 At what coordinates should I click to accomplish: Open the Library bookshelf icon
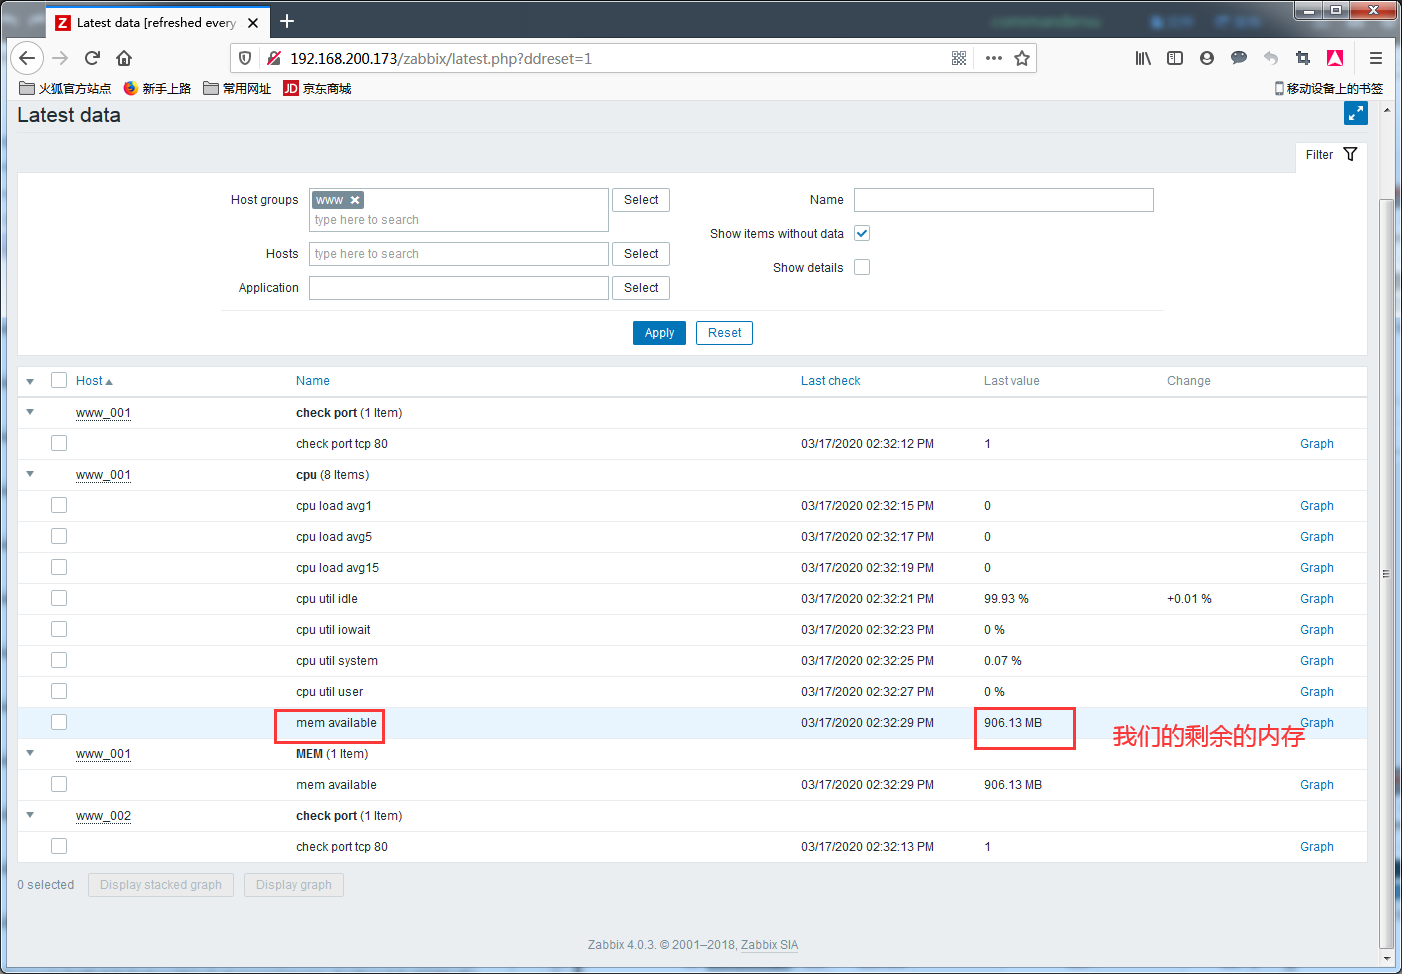click(1143, 58)
